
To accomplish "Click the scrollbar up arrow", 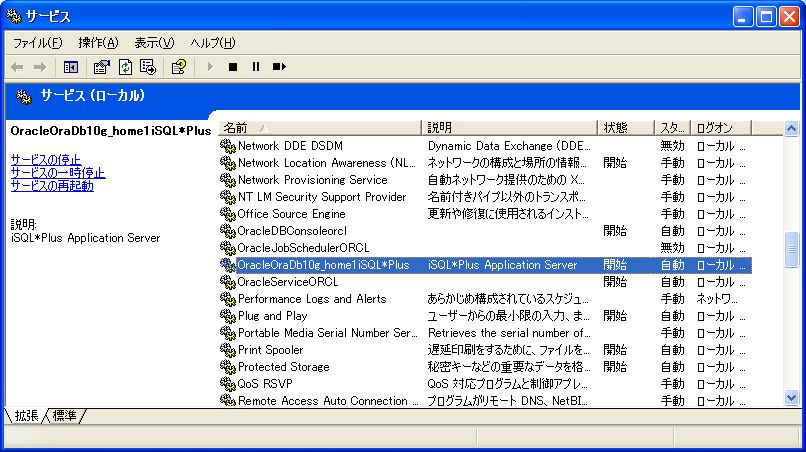I will [x=792, y=128].
